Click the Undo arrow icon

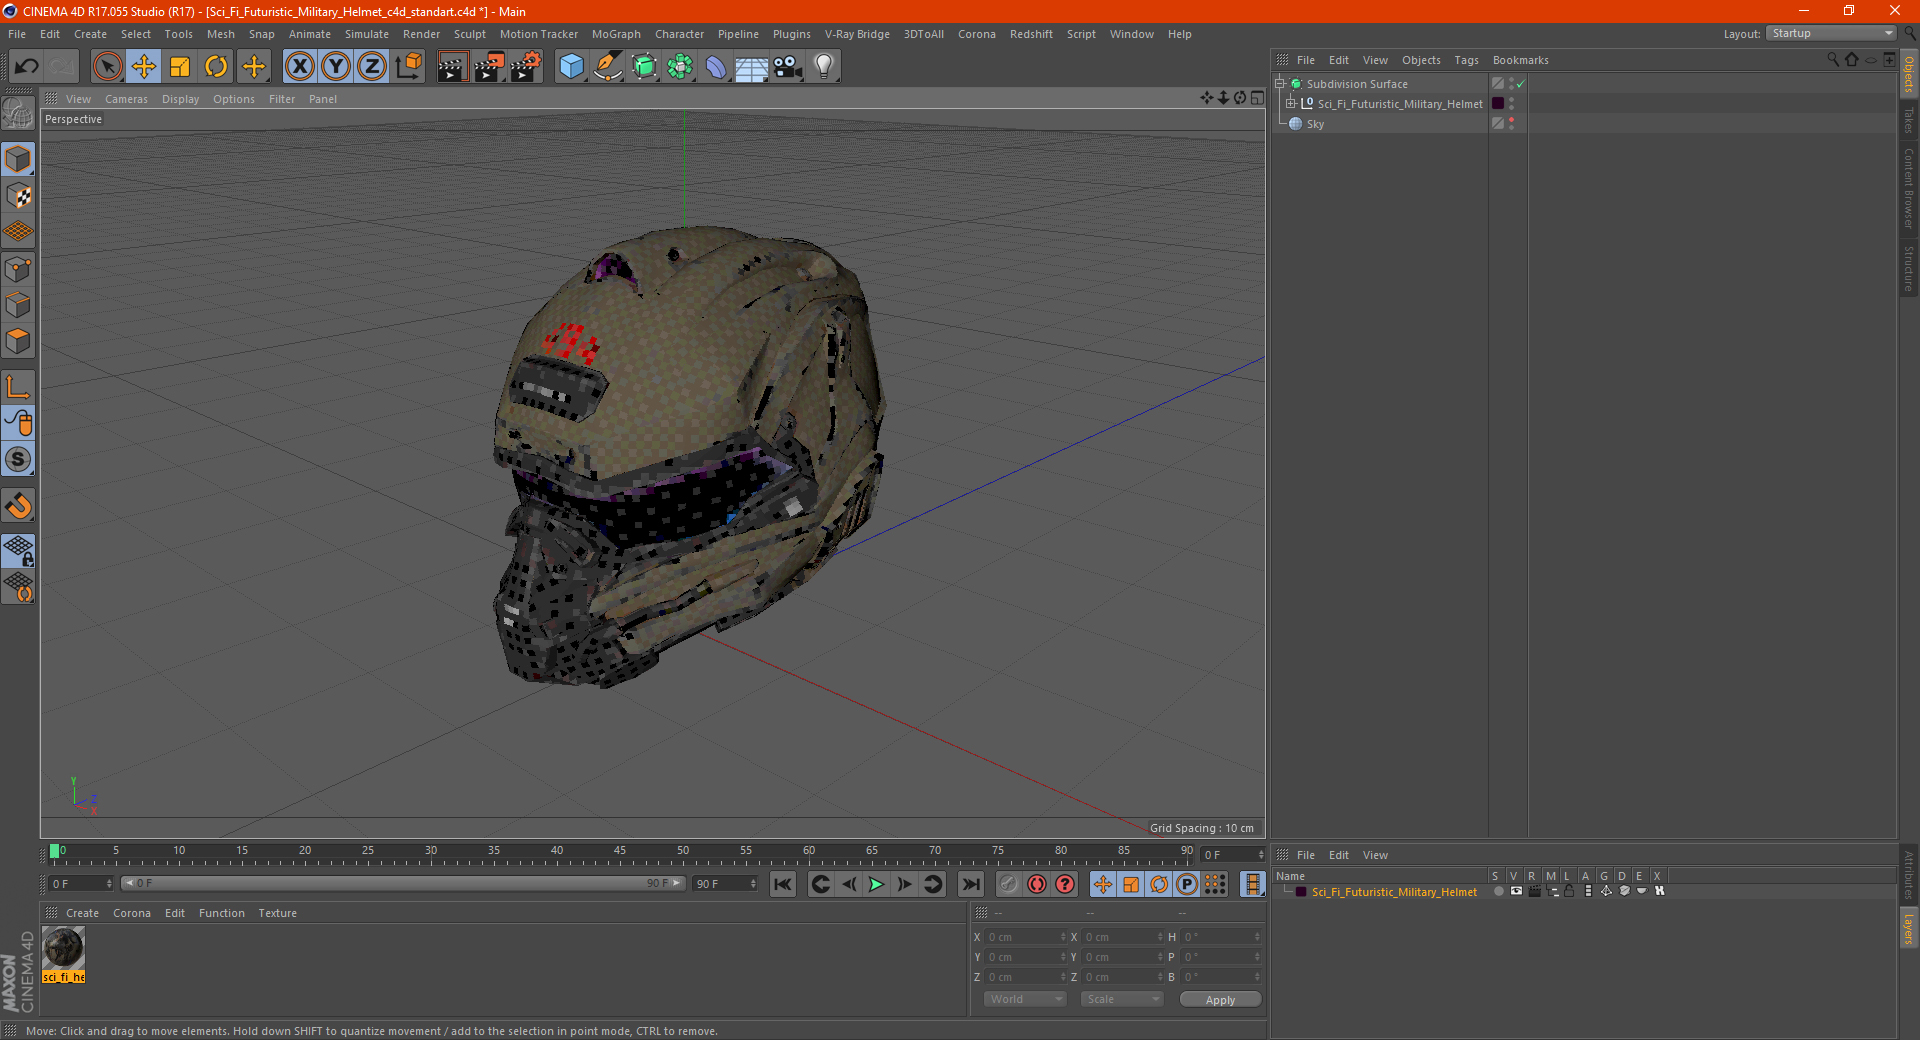[x=27, y=67]
